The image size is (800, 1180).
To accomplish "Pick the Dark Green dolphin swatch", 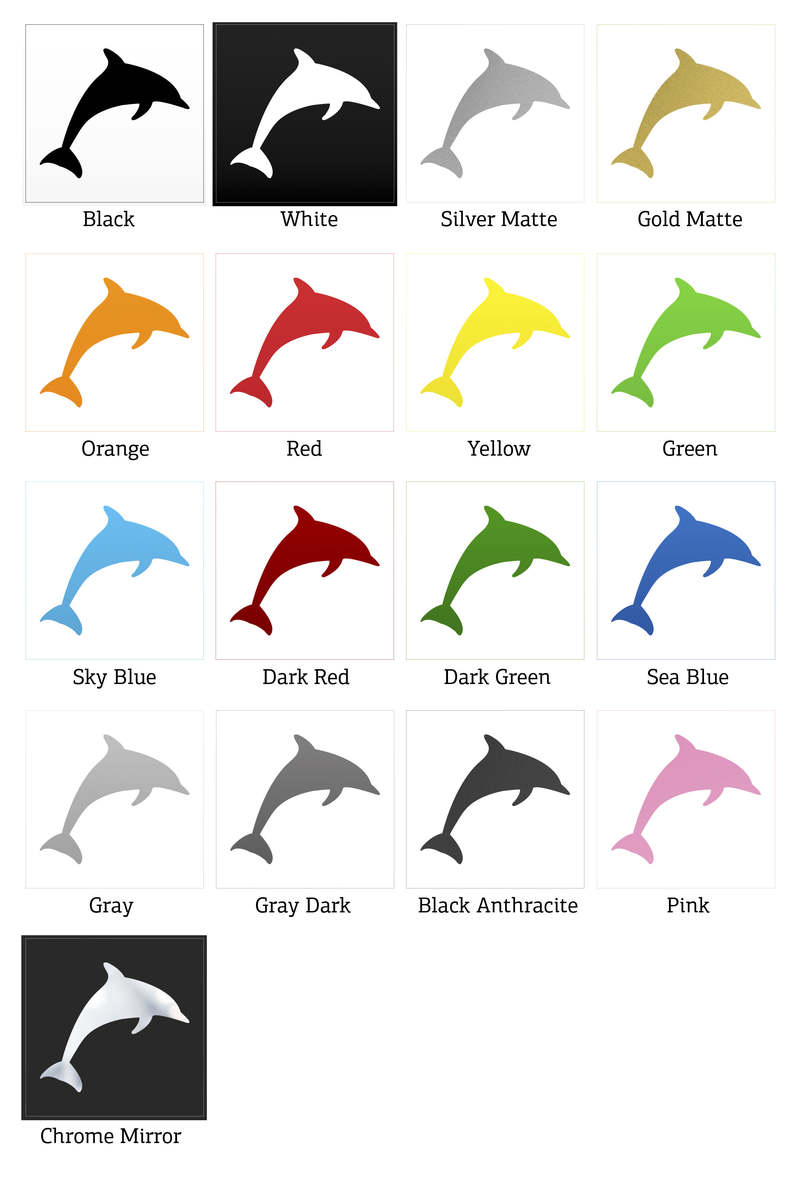I will pyautogui.click(x=495, y=570).
